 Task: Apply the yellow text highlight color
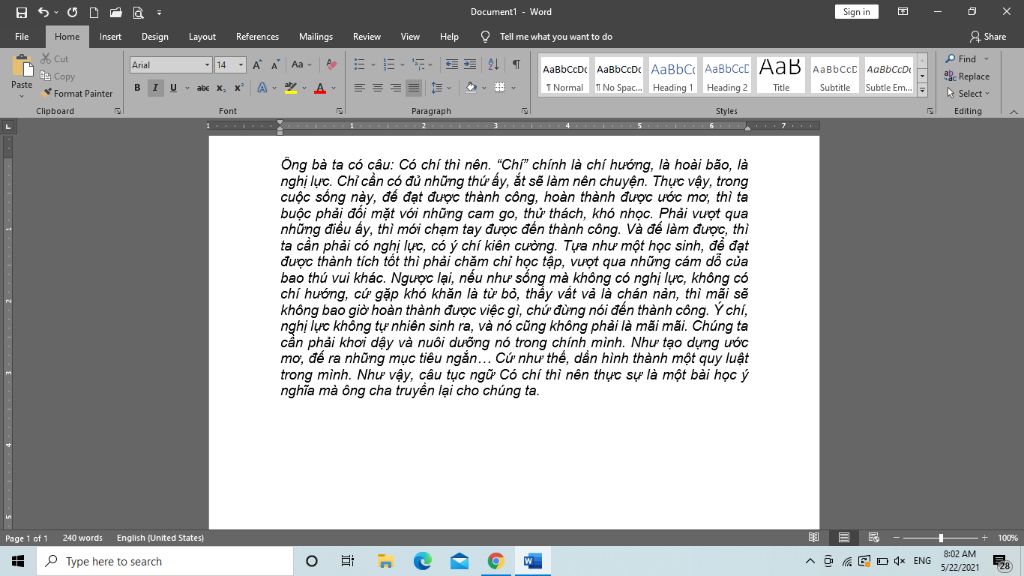click(x=291, y=88)
